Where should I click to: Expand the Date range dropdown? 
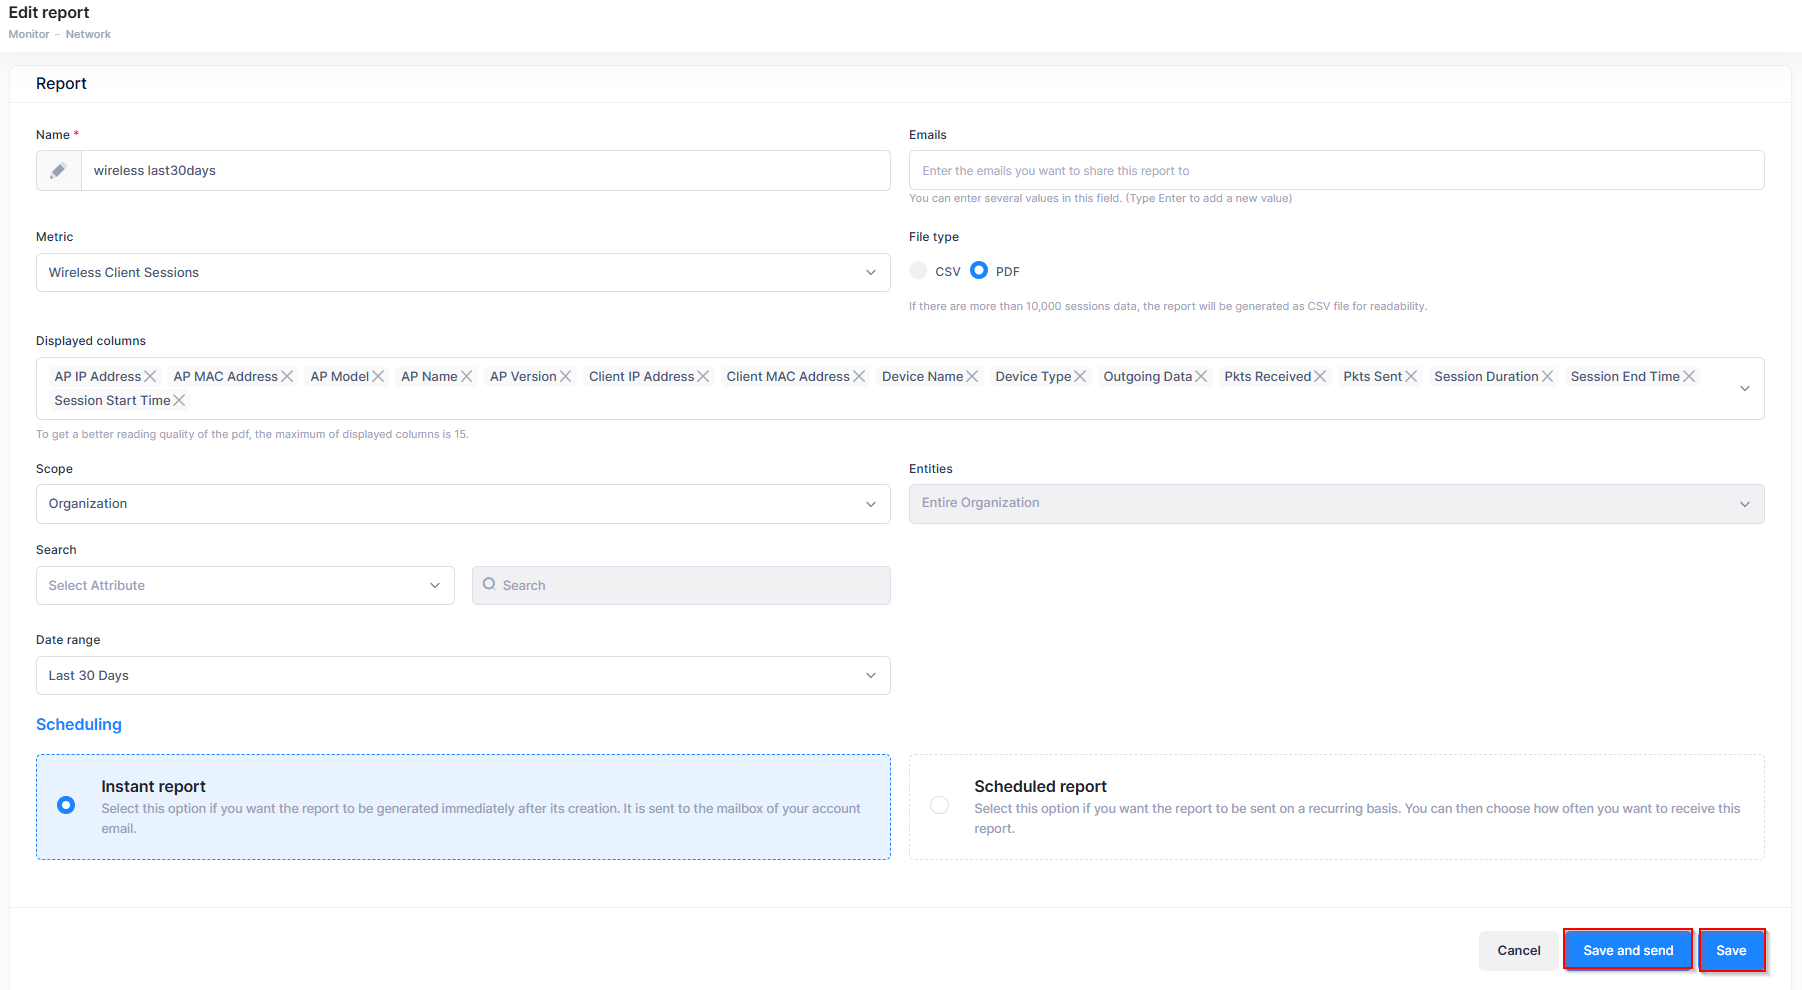[462, 676]
